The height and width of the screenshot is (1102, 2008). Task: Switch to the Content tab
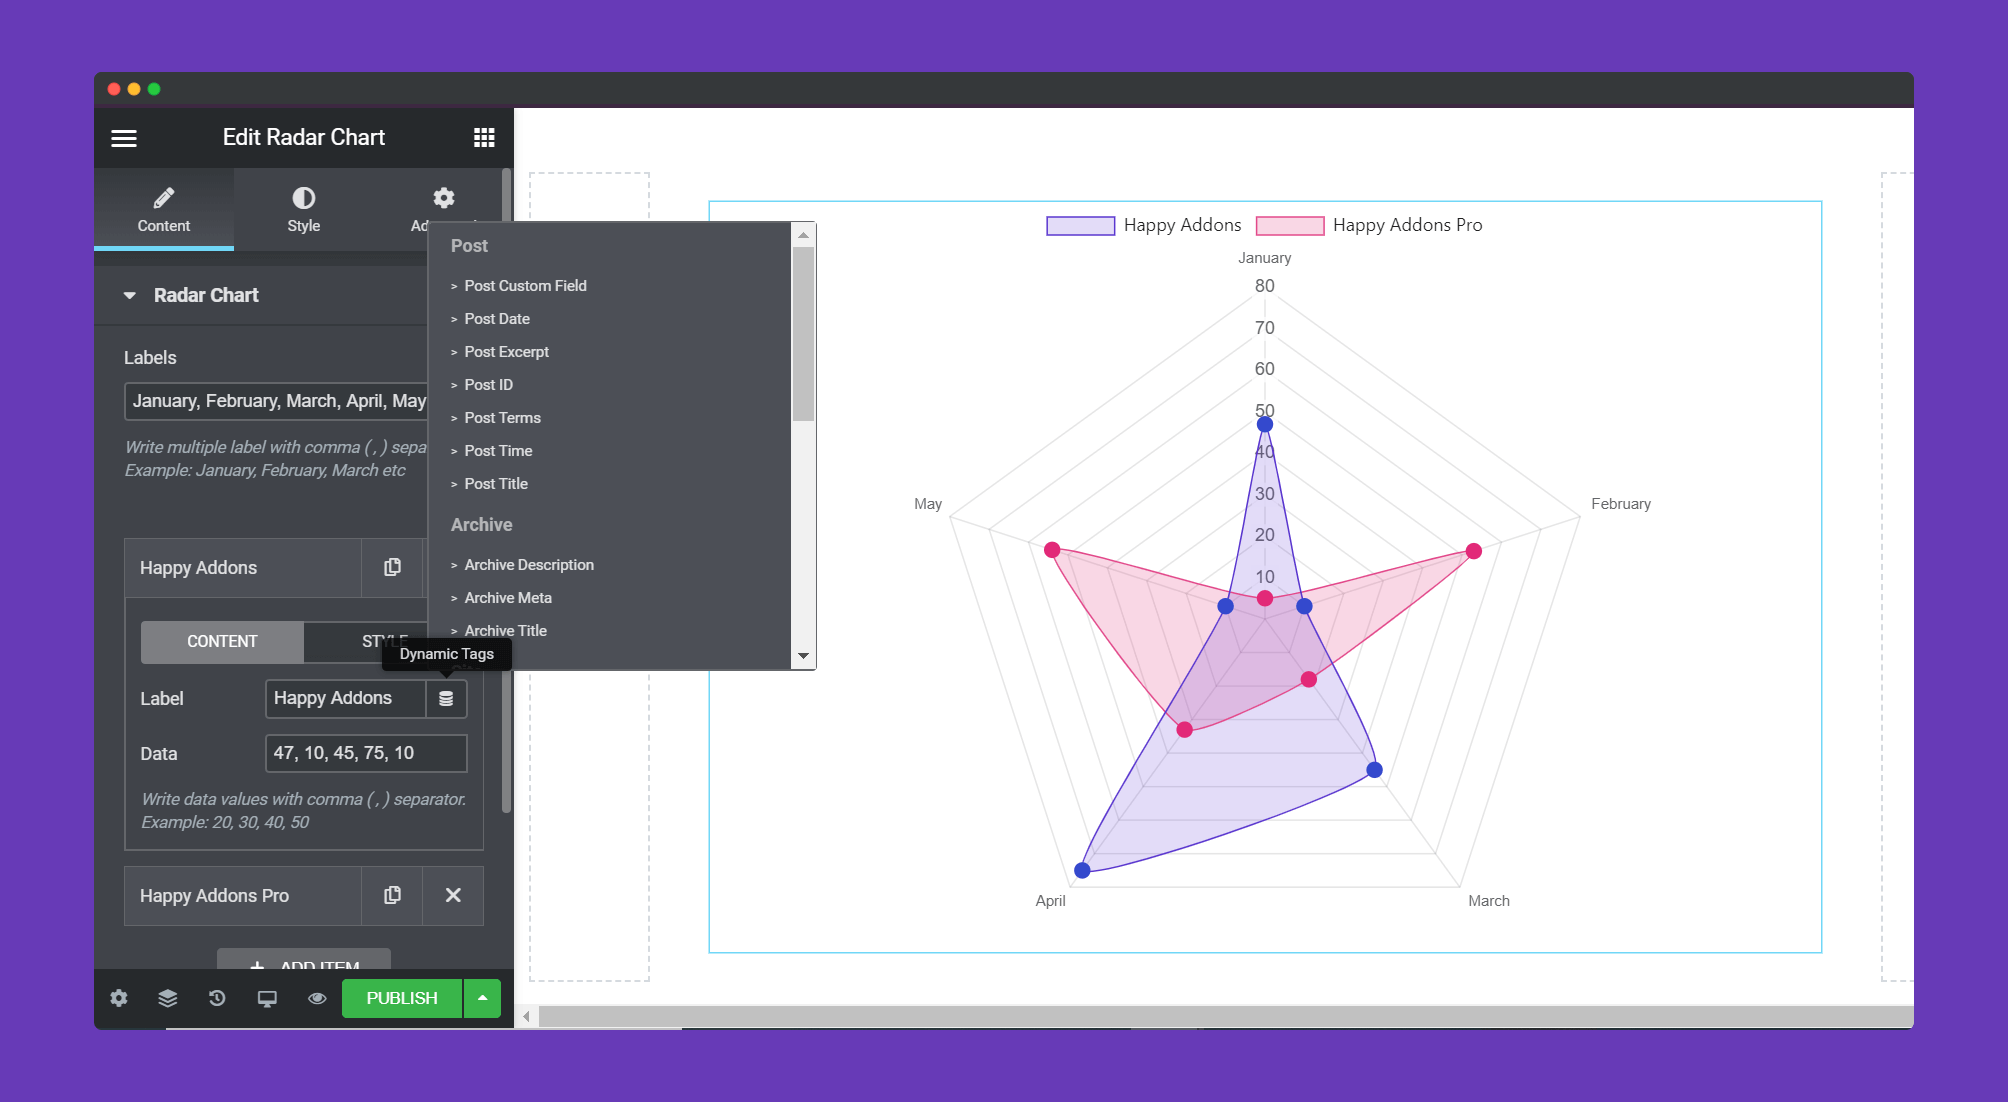[164, 209]
